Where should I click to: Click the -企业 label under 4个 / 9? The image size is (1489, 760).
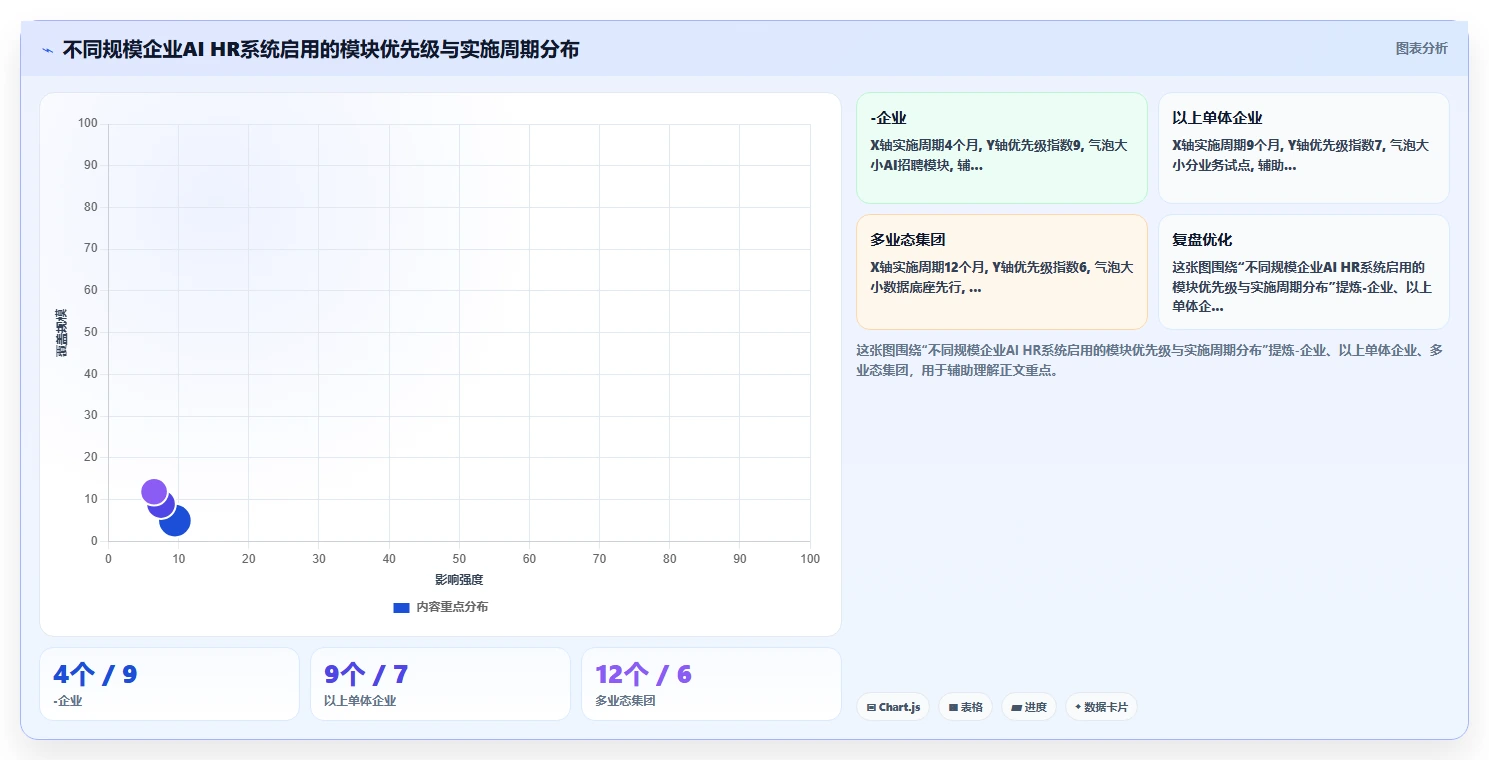click(68, 701)
